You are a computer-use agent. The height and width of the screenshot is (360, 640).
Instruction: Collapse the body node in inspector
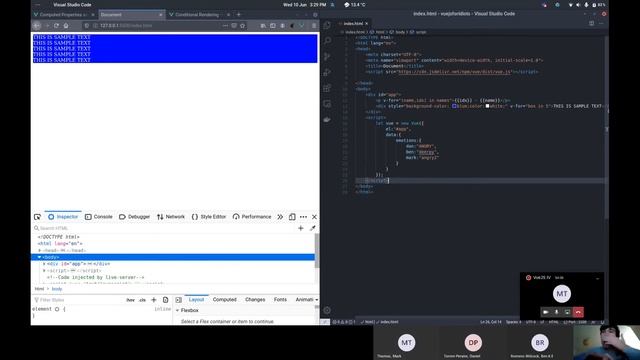click(40, 257)
